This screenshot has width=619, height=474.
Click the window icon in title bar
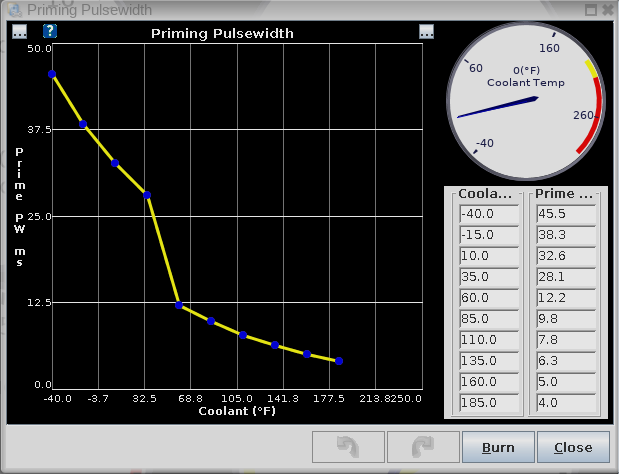click(x=11, y=9)
